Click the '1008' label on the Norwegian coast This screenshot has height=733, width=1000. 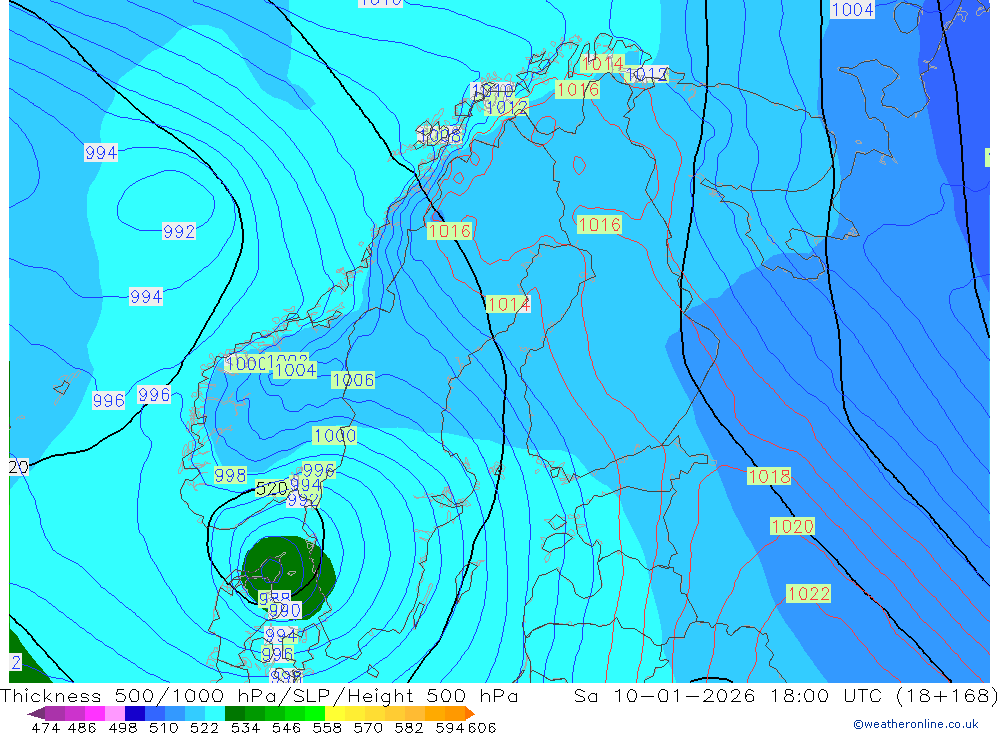439,135
